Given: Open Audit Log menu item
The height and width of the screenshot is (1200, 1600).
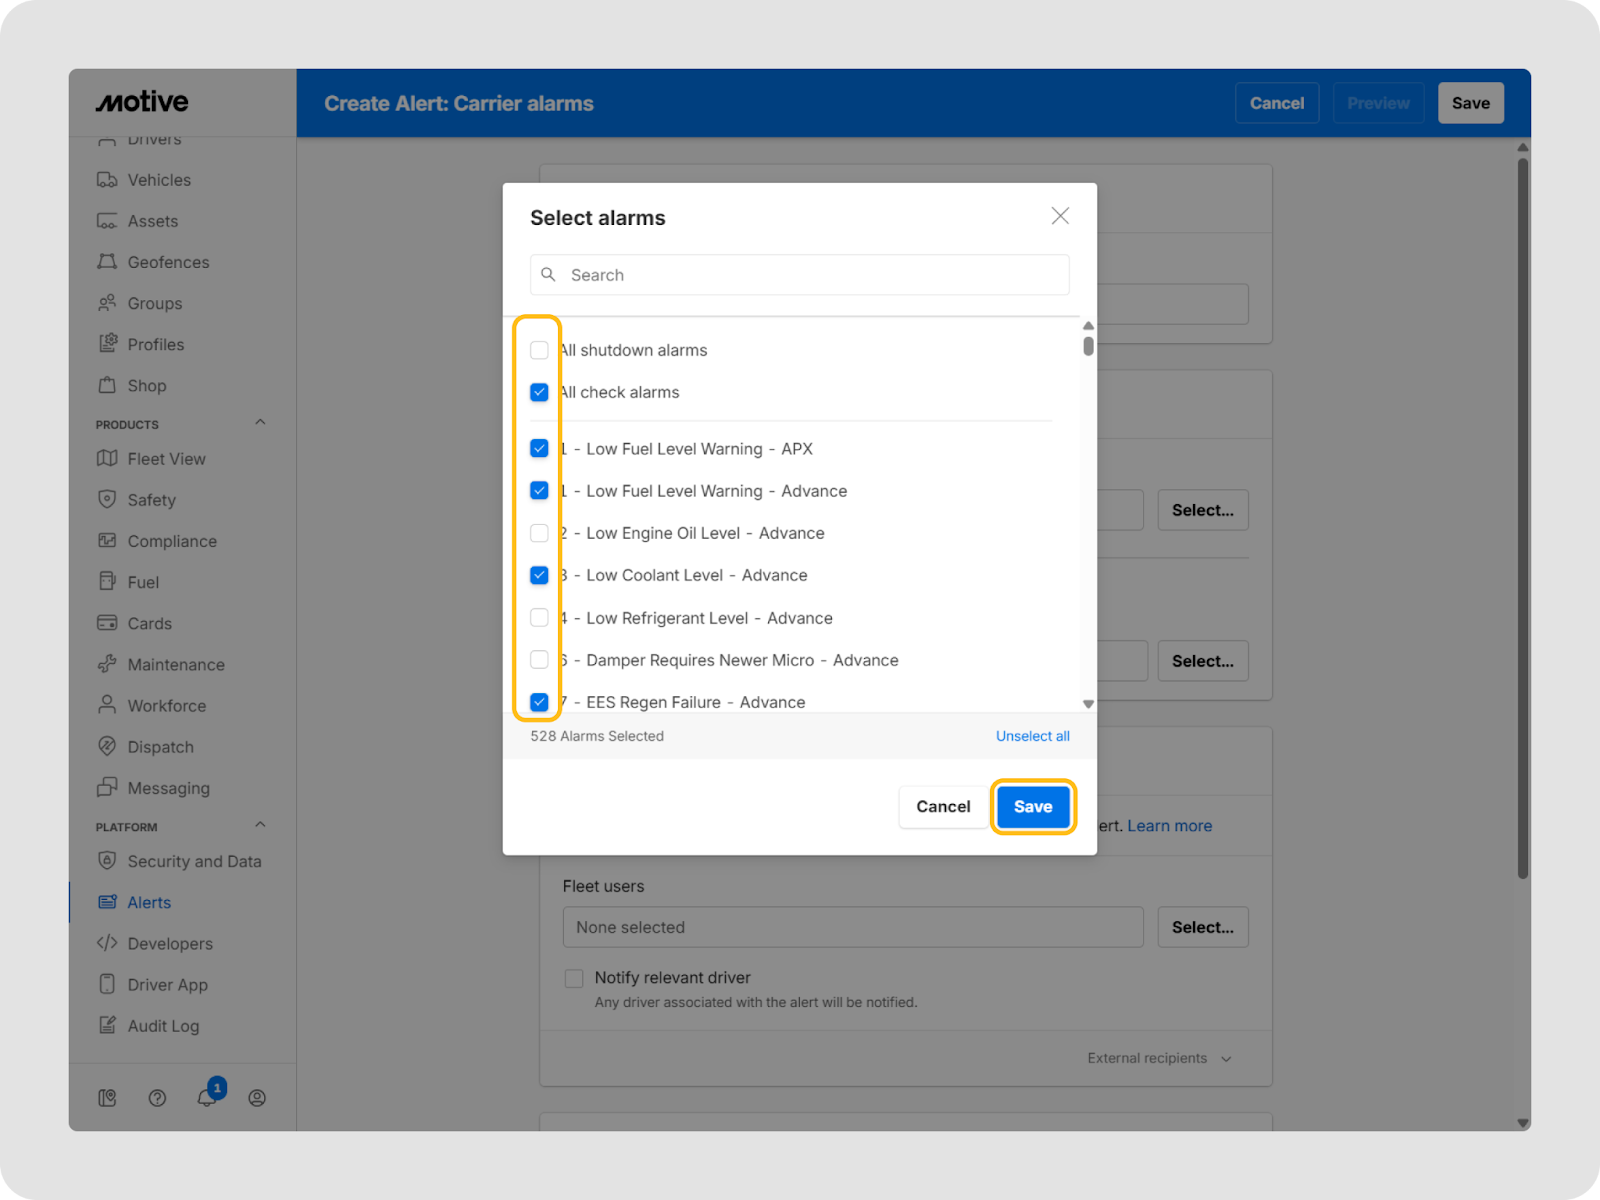Looking at the screenshot, I should [163, 1026].
